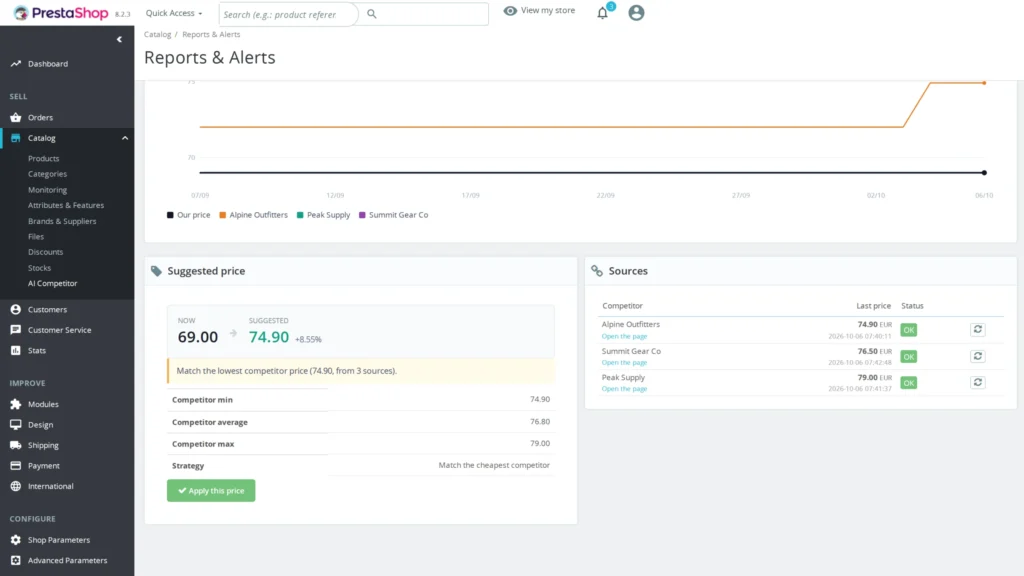Click the Modules puzzle icon

[x=16, y=404]
